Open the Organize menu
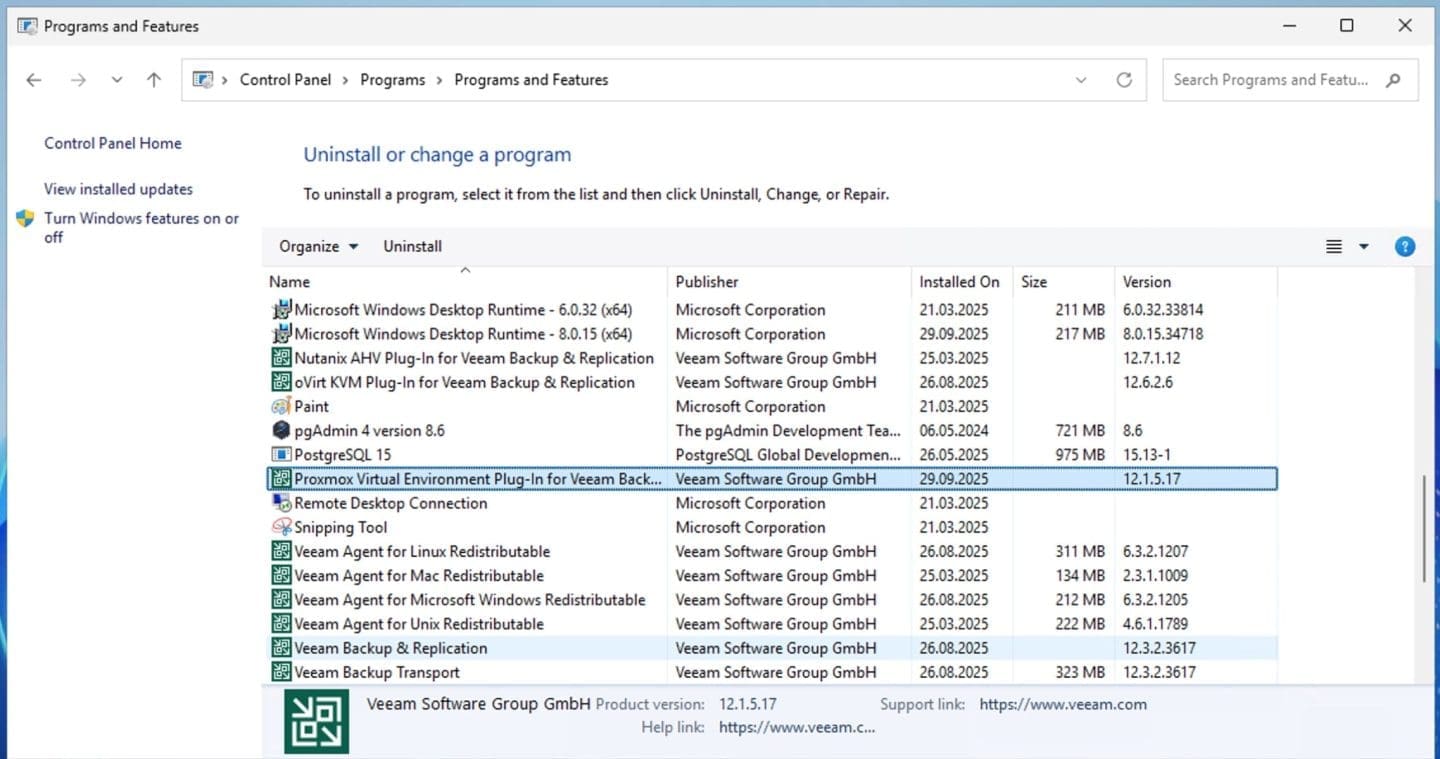Screen dimensions: 1440x759 point(318,246)
